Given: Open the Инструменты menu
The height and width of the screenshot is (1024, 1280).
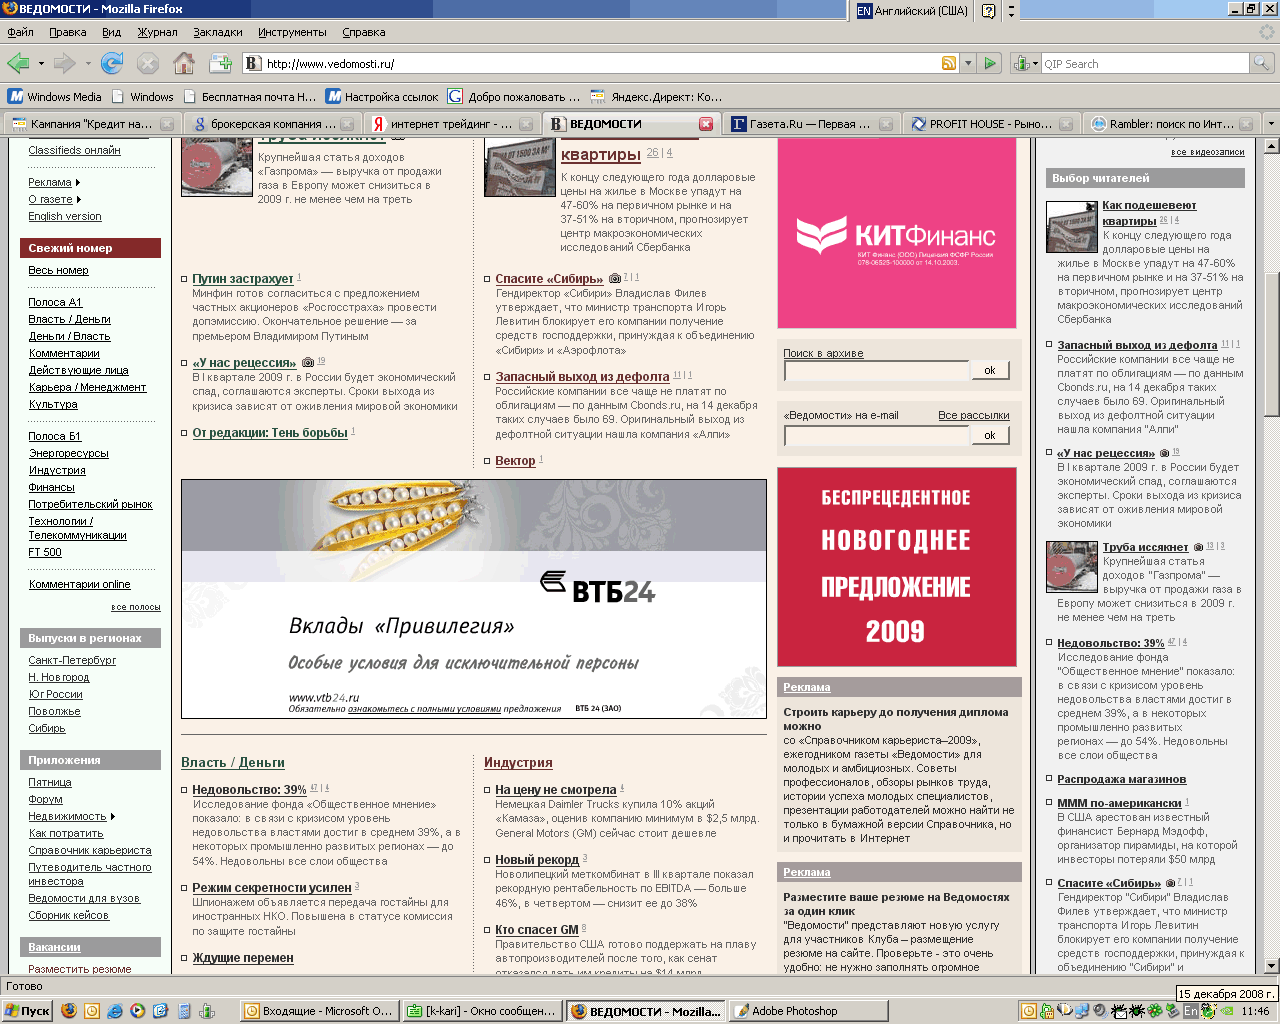Looking at the screenshot, I should [292, 32].
